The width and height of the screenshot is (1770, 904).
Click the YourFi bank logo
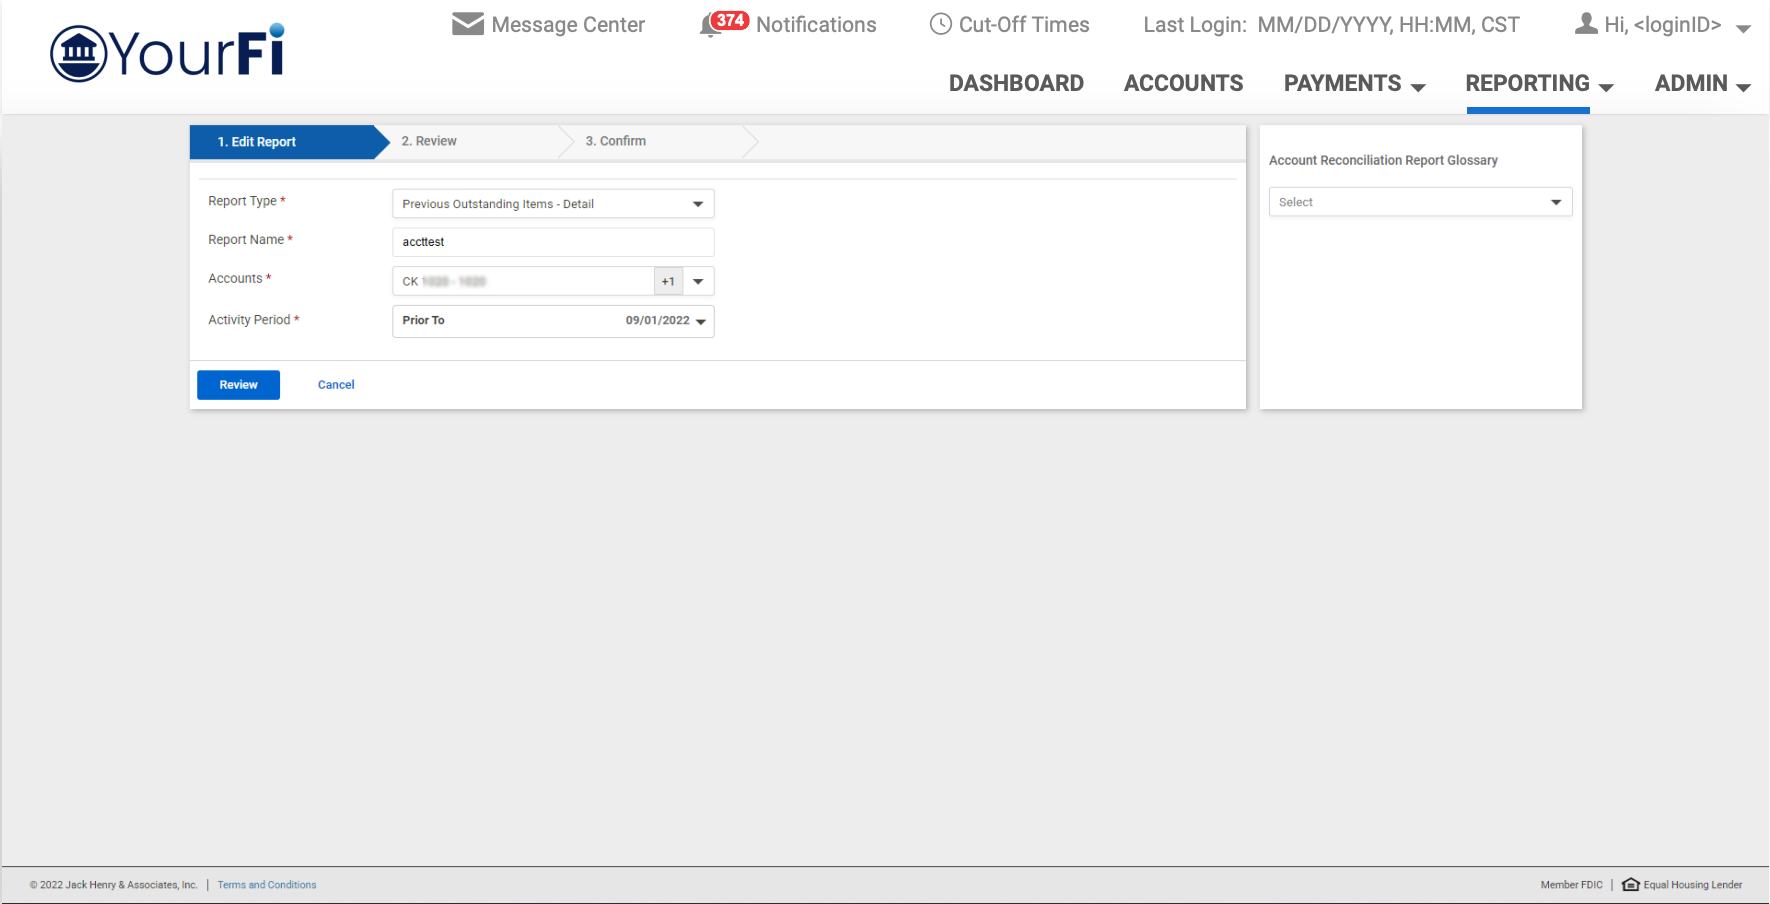167,53
